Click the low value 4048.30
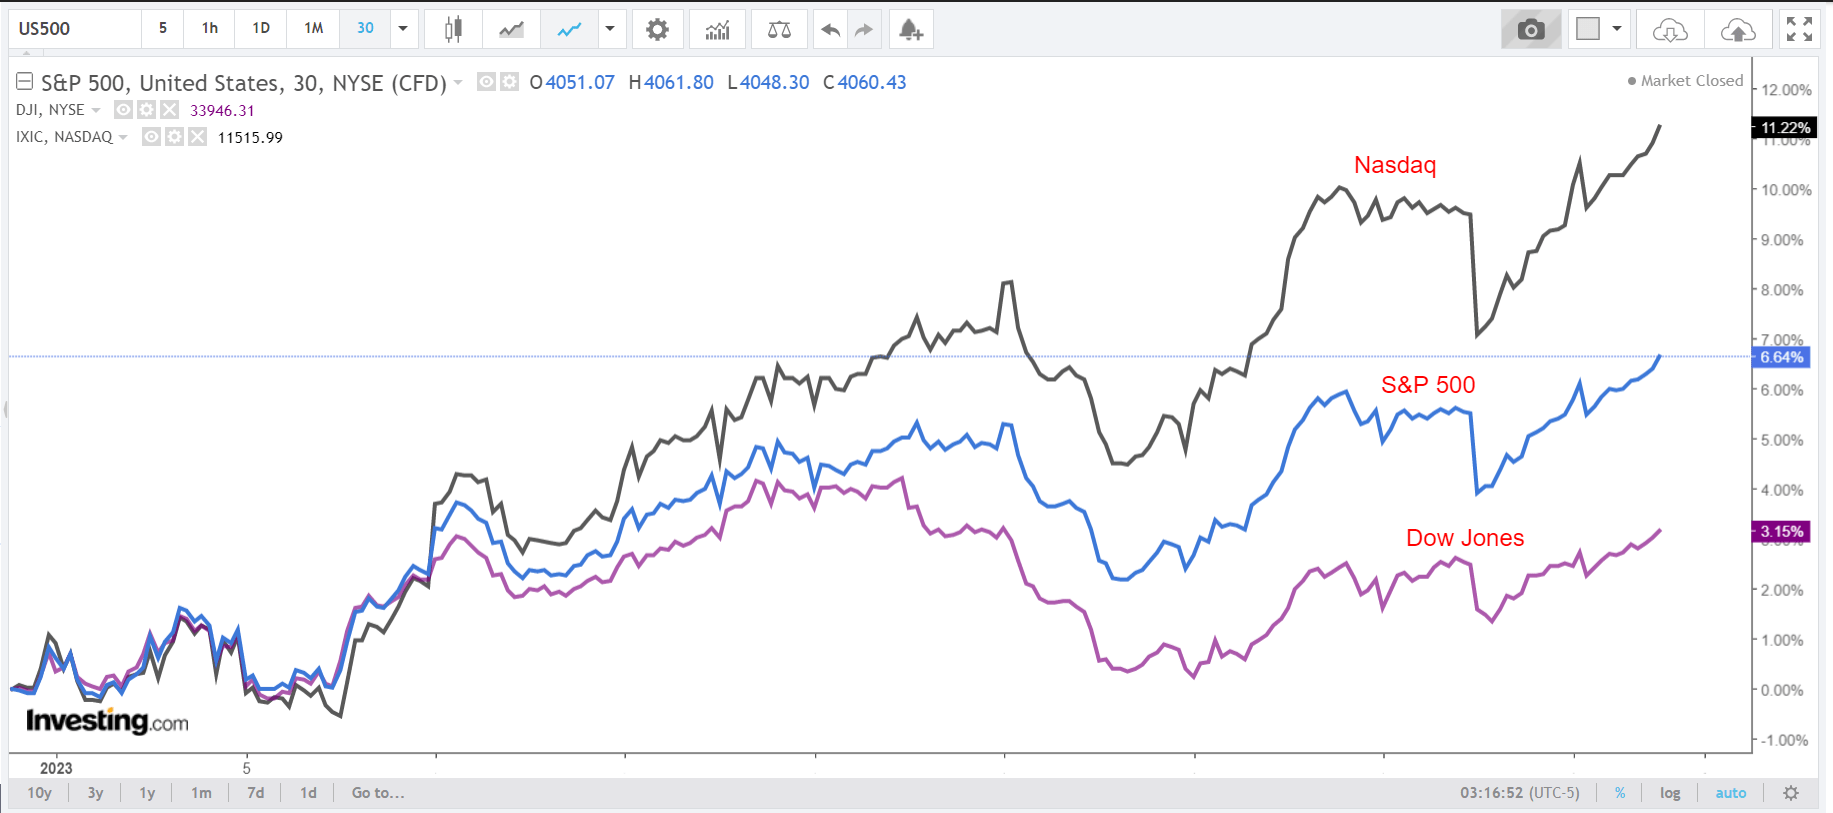 pos(775,82)
